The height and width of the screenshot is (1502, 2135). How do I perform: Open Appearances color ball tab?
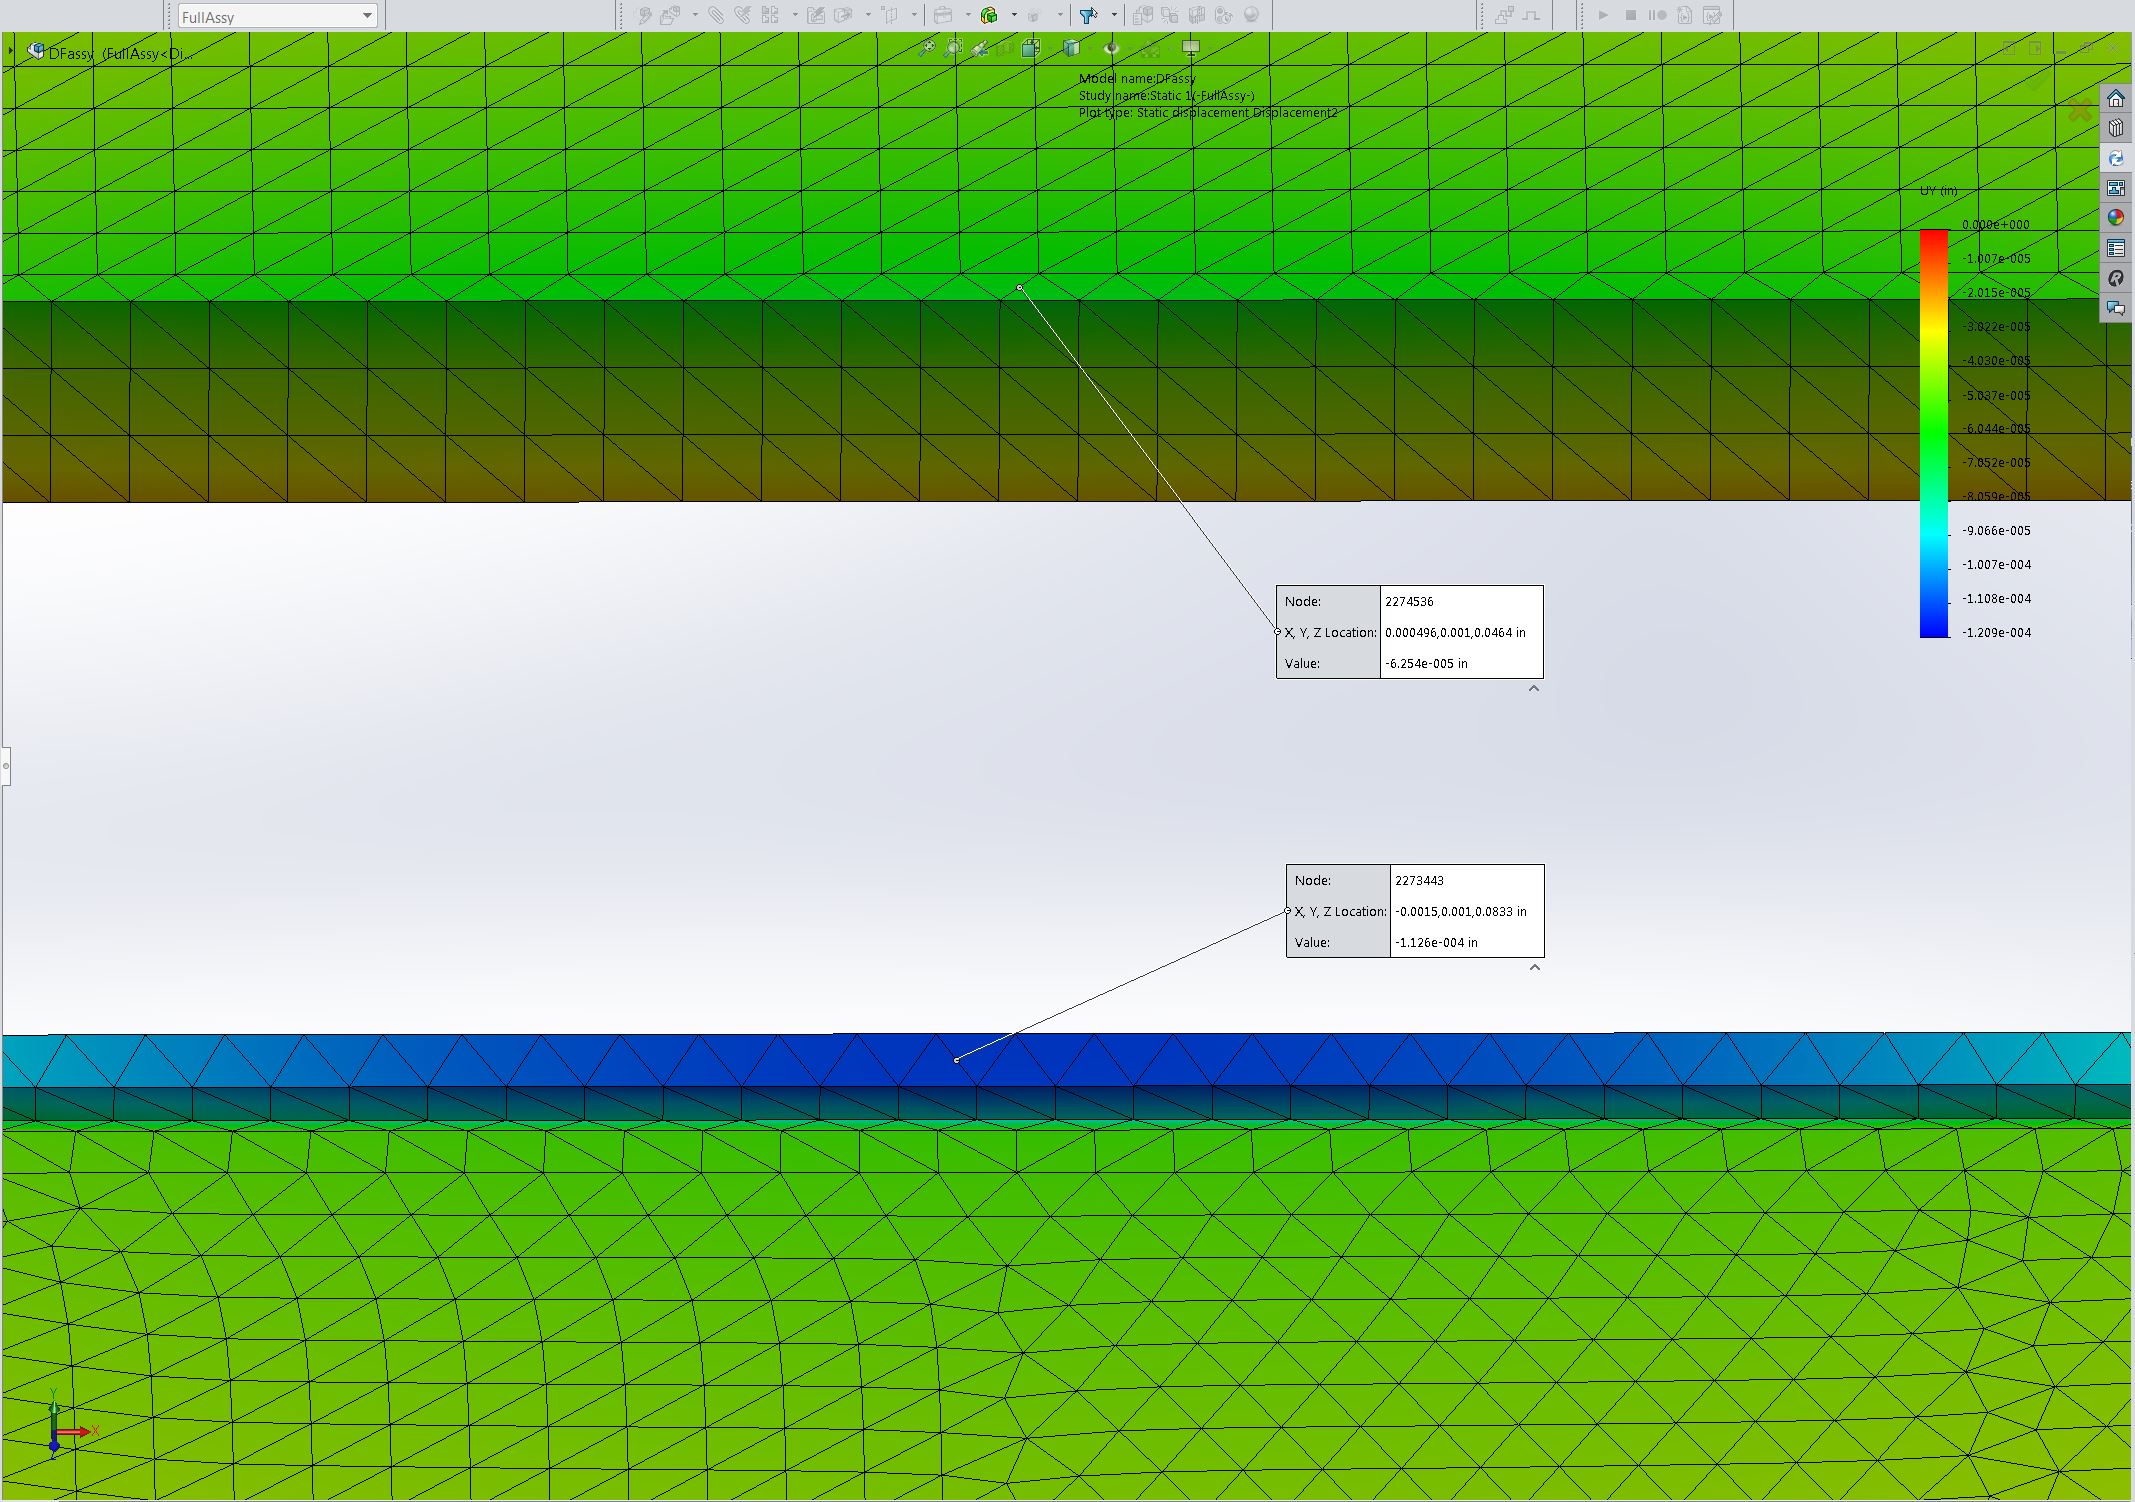pos(2115,217)
